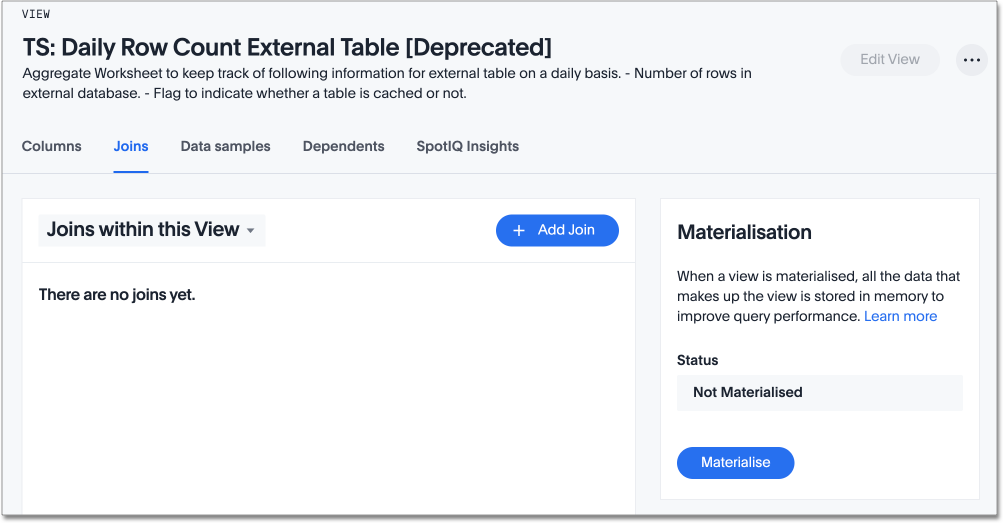Switch to the Columns tab
Image resolution: width=1003 pixels, height=523 pixels.
[52, 146]
